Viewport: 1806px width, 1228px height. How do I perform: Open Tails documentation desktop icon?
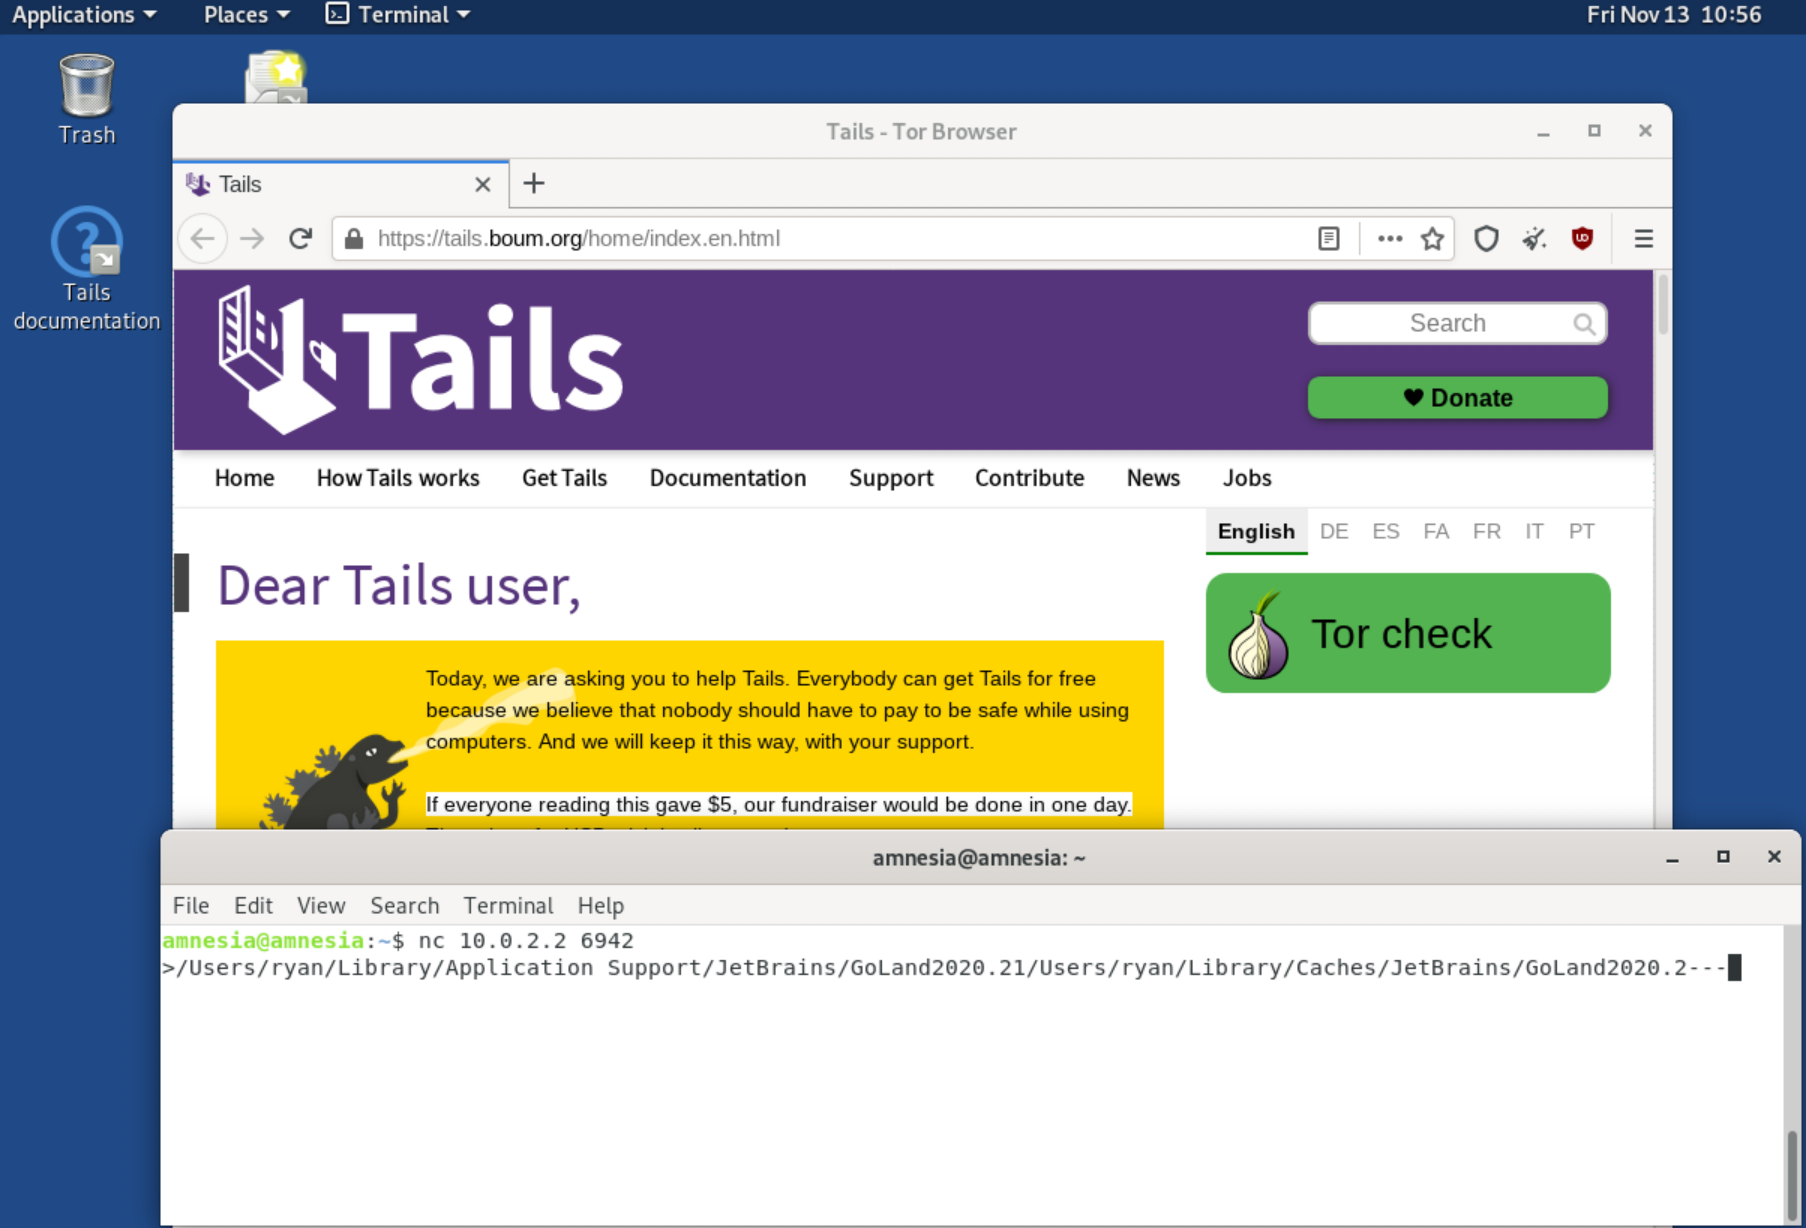(87, 269)
